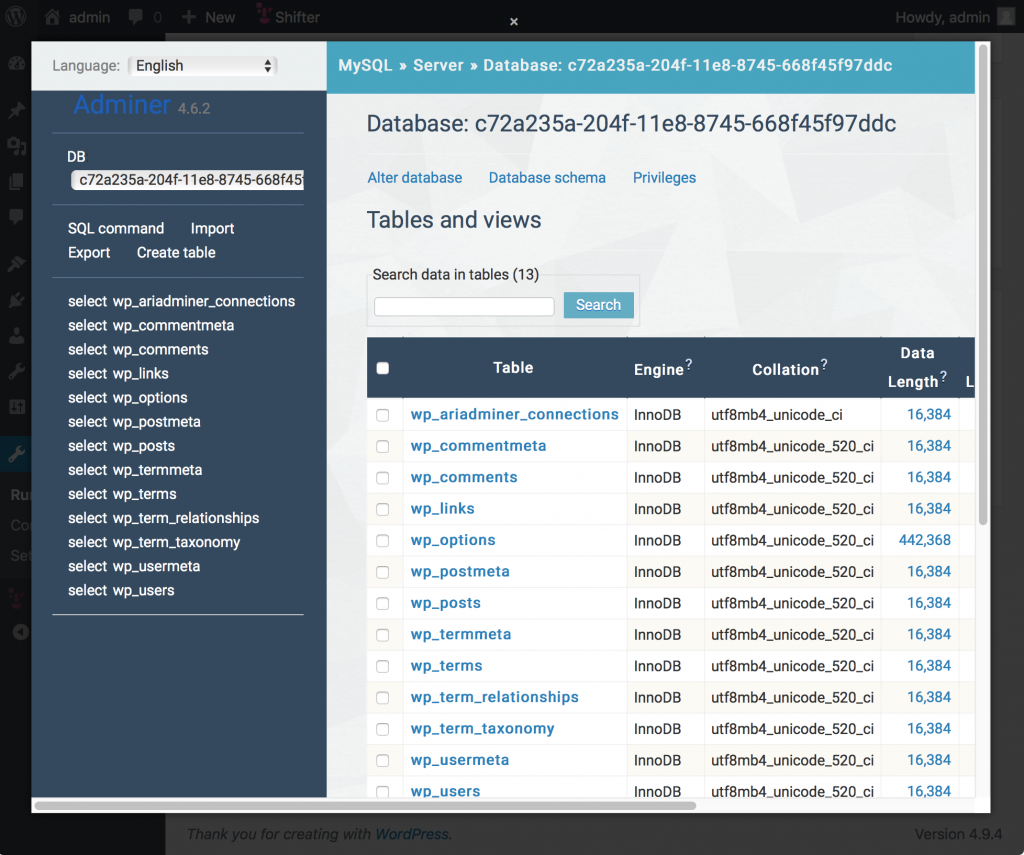Open SQL command in Adminer sidebar

(116, 229)
